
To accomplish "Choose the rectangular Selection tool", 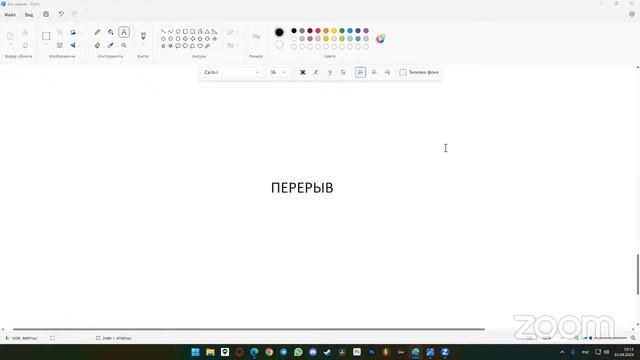I will (46, 36).
